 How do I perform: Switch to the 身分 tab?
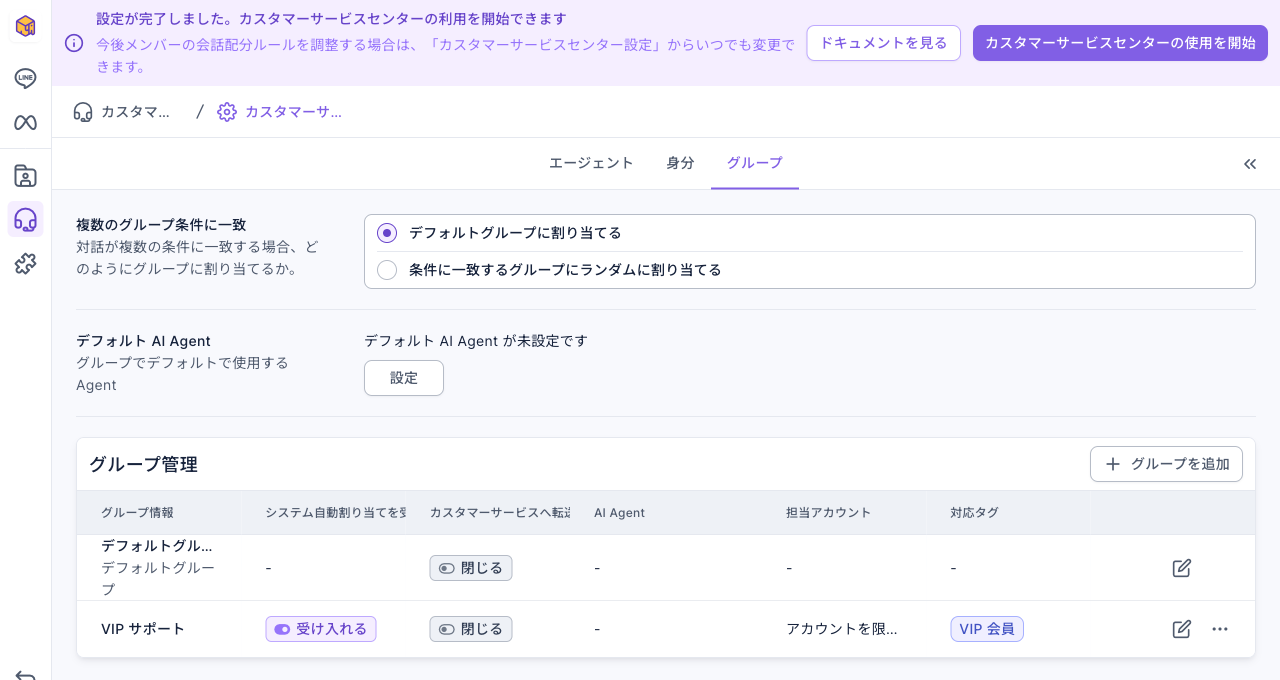tap(680, 163)
